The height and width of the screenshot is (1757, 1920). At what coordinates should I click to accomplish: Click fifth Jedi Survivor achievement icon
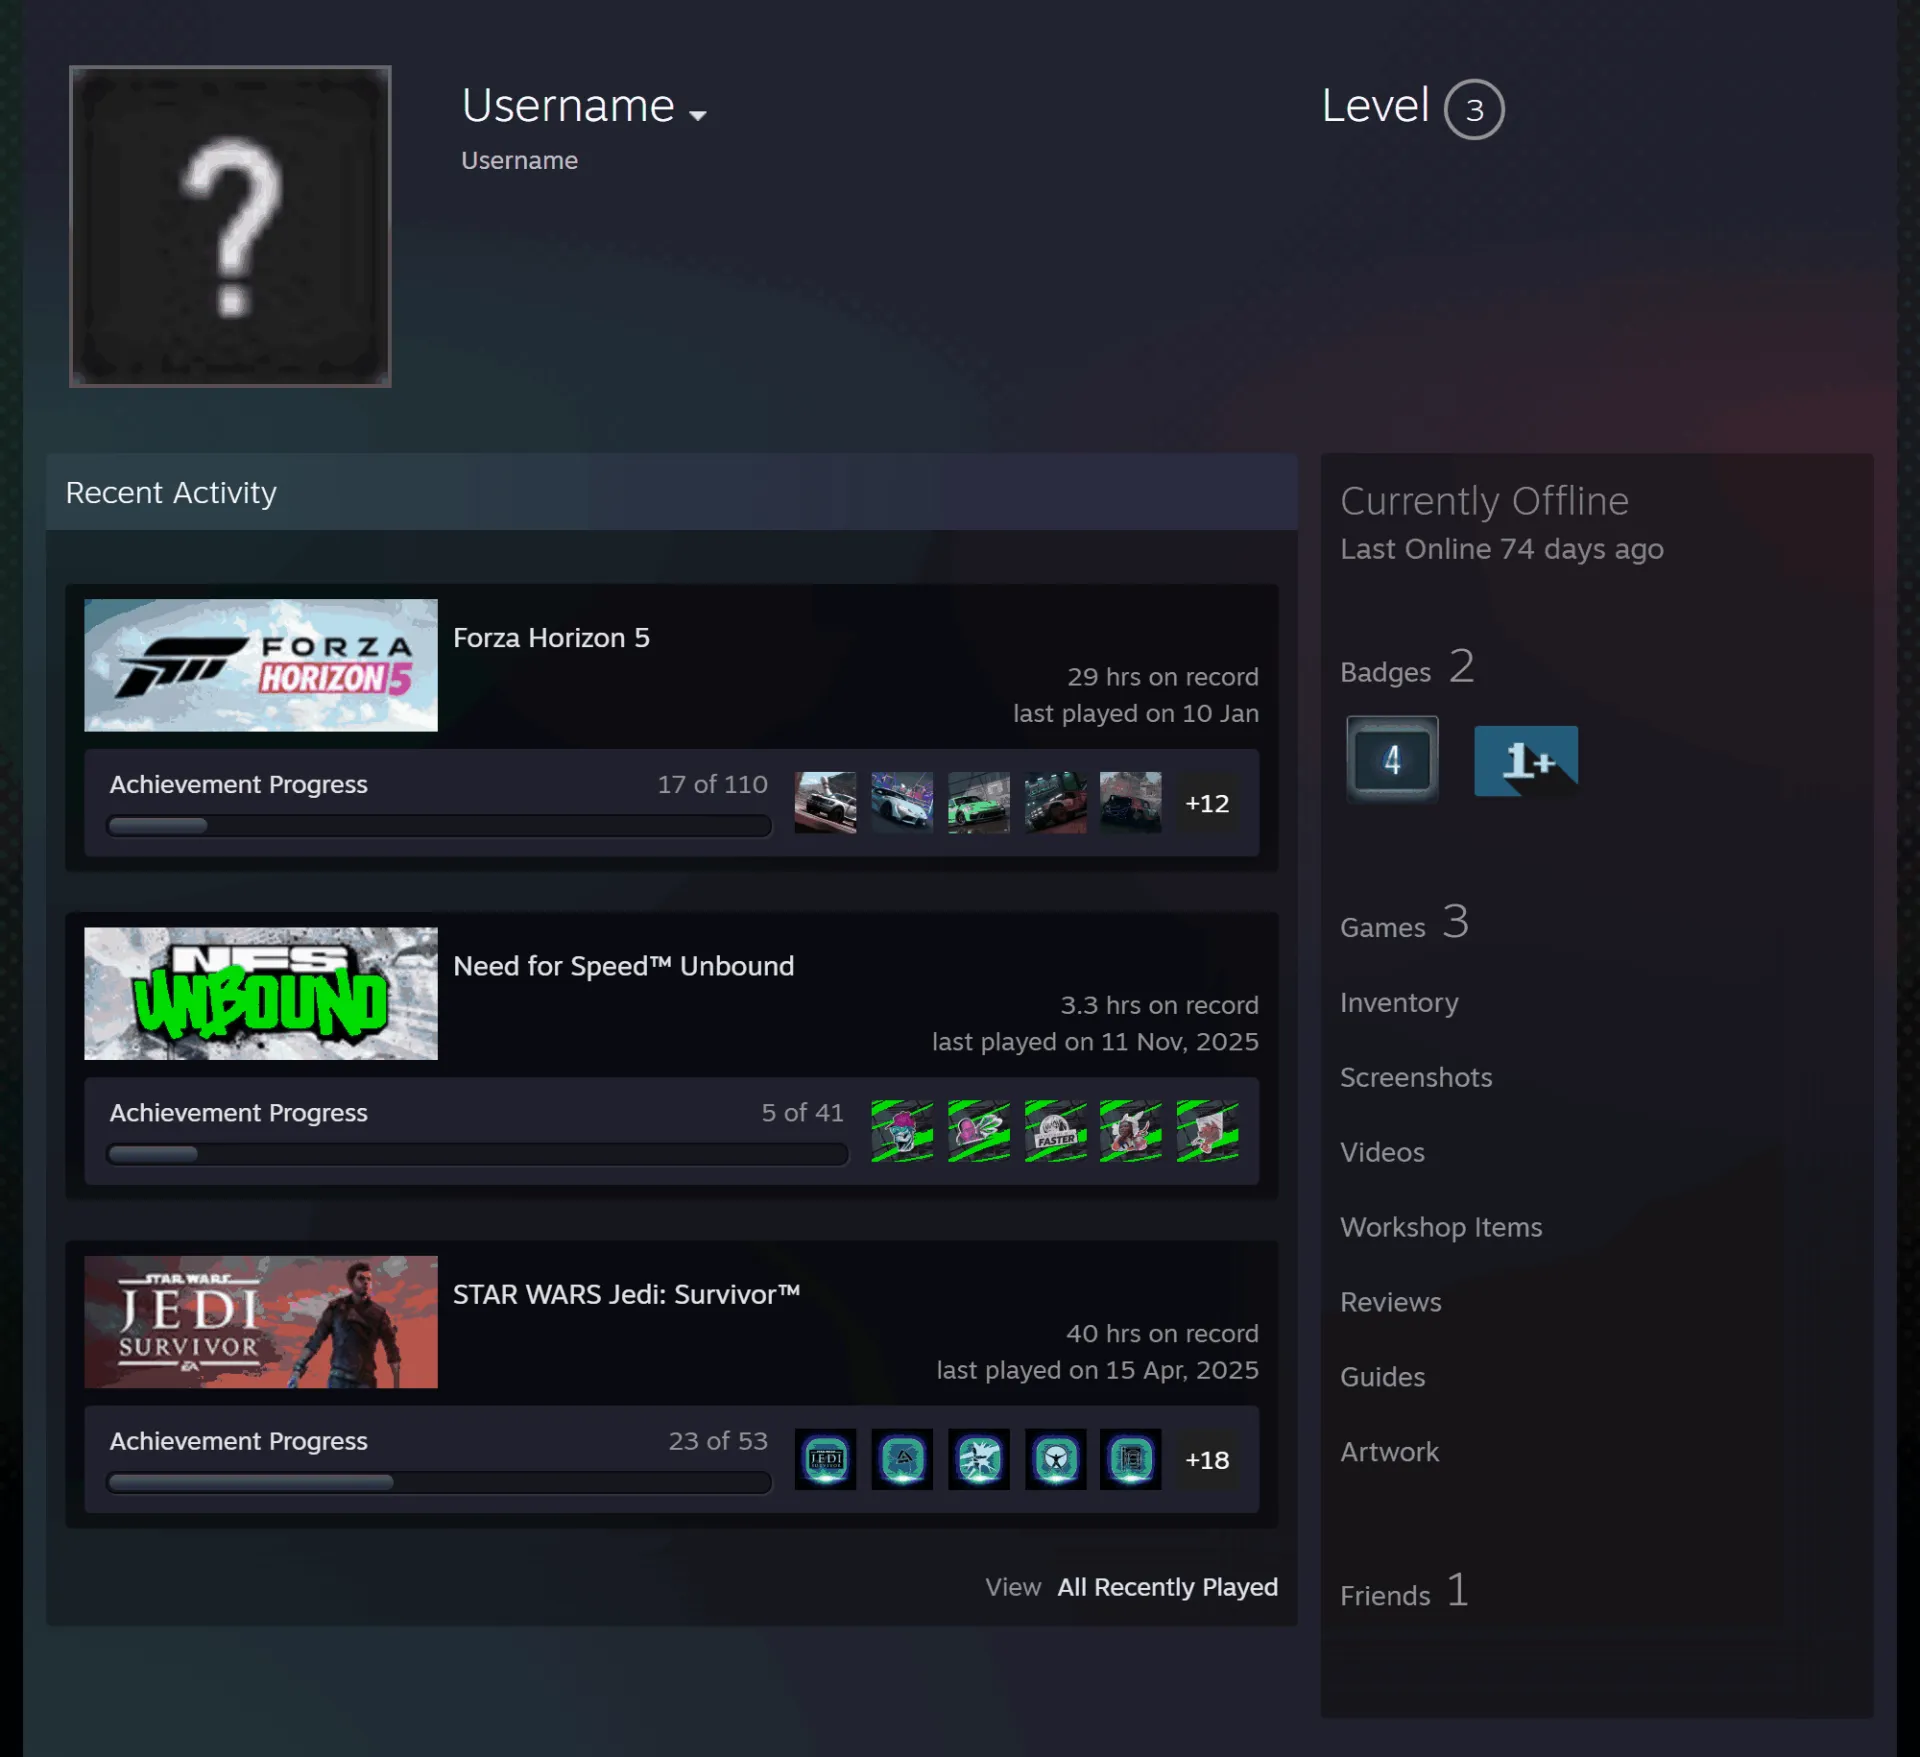click(x=1131, y=1459)
